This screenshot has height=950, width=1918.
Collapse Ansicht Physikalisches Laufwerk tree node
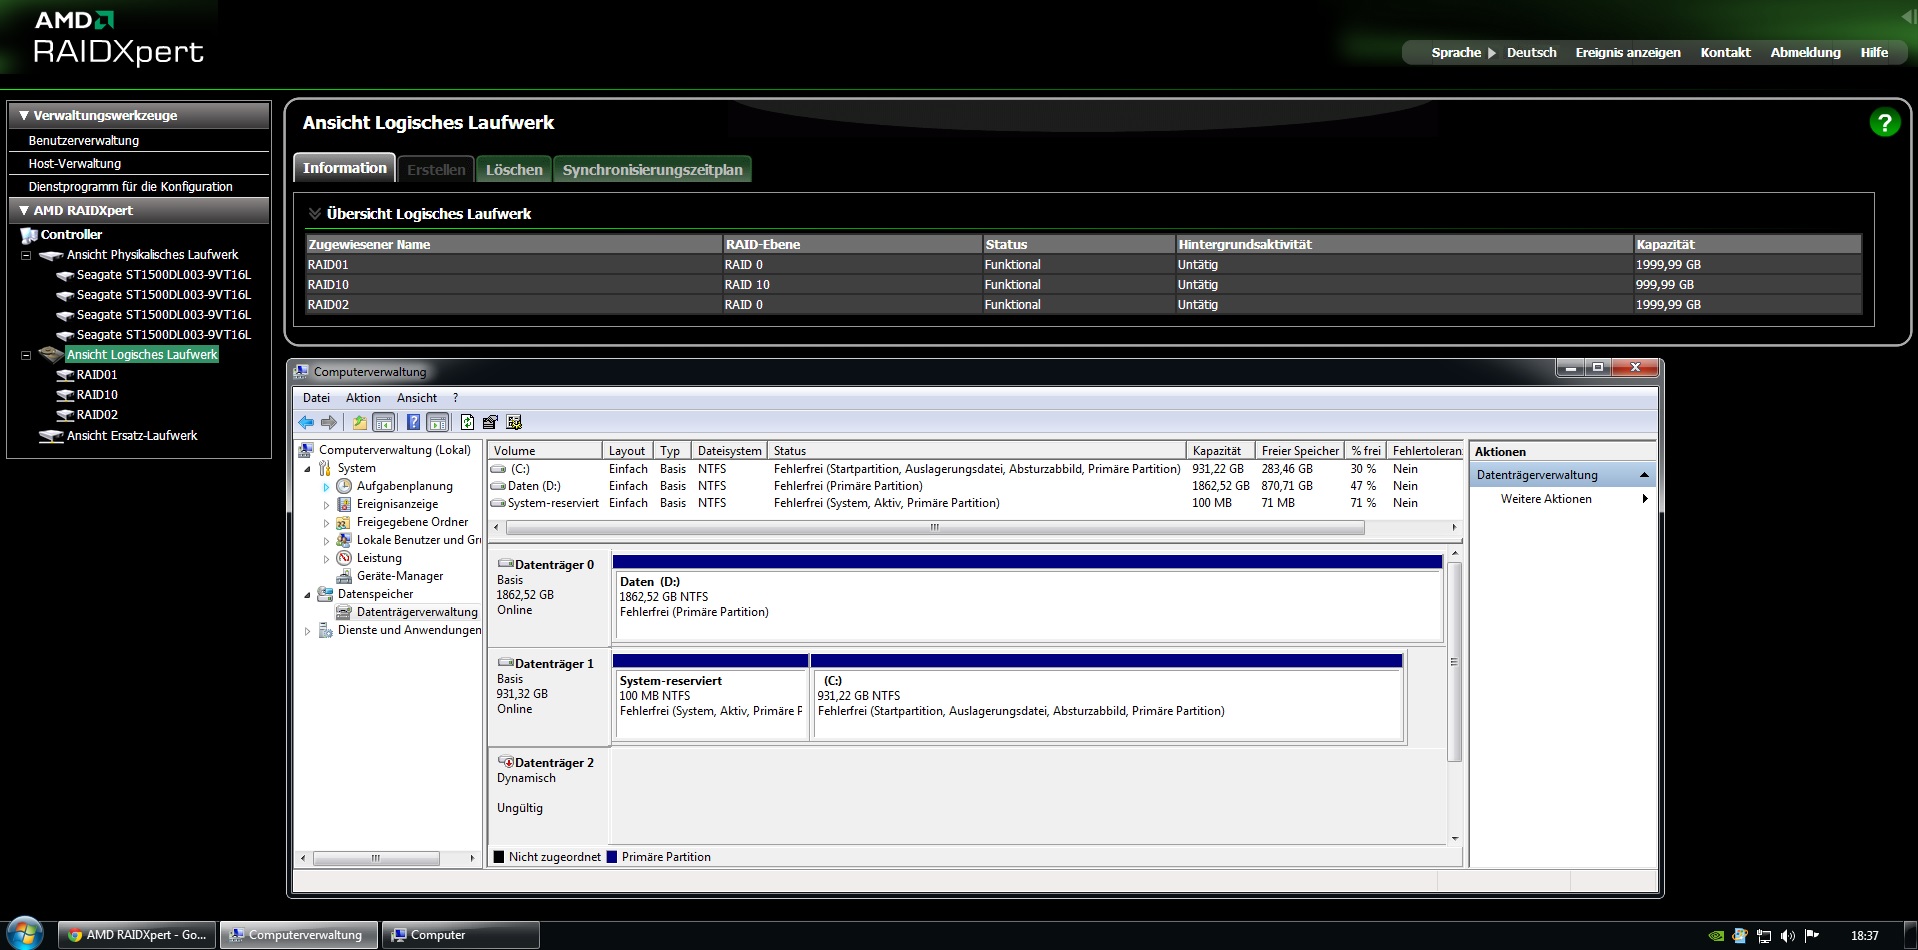click(x=26, y=255)
